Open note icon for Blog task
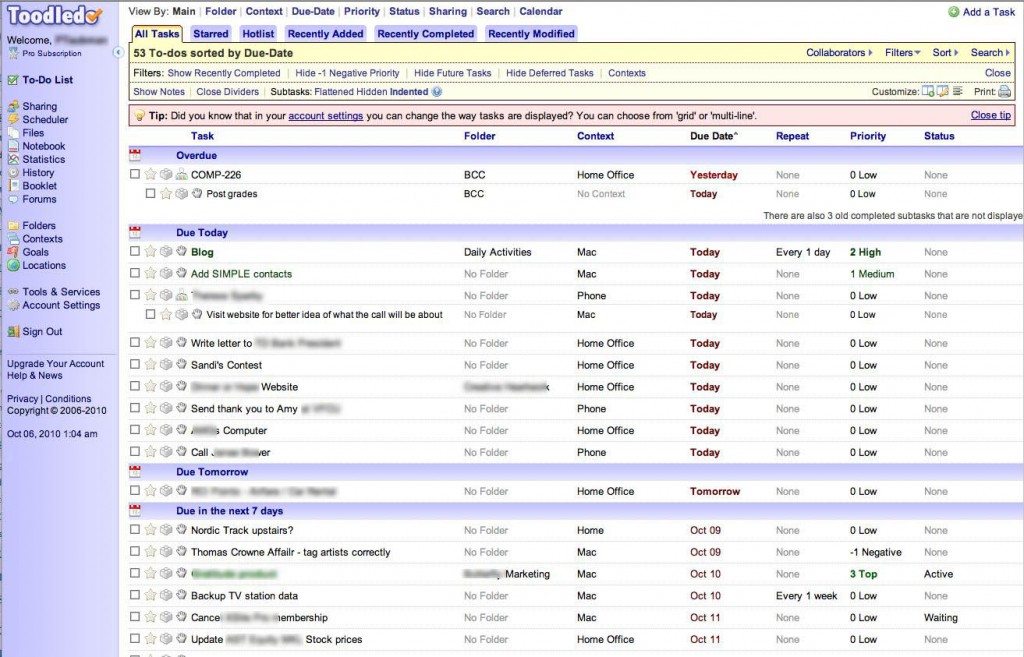This screenshot has height=657, width=1024. coord(166,251)
